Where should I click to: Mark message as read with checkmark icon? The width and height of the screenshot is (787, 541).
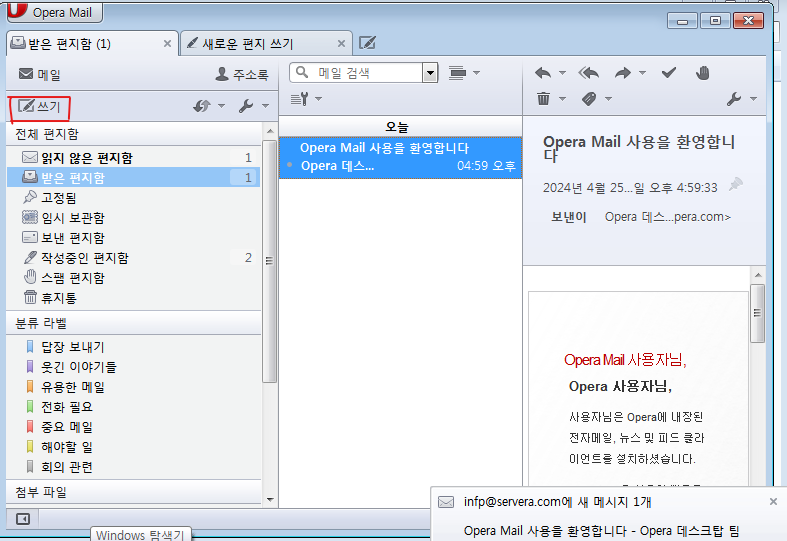[x=669, y=73]
